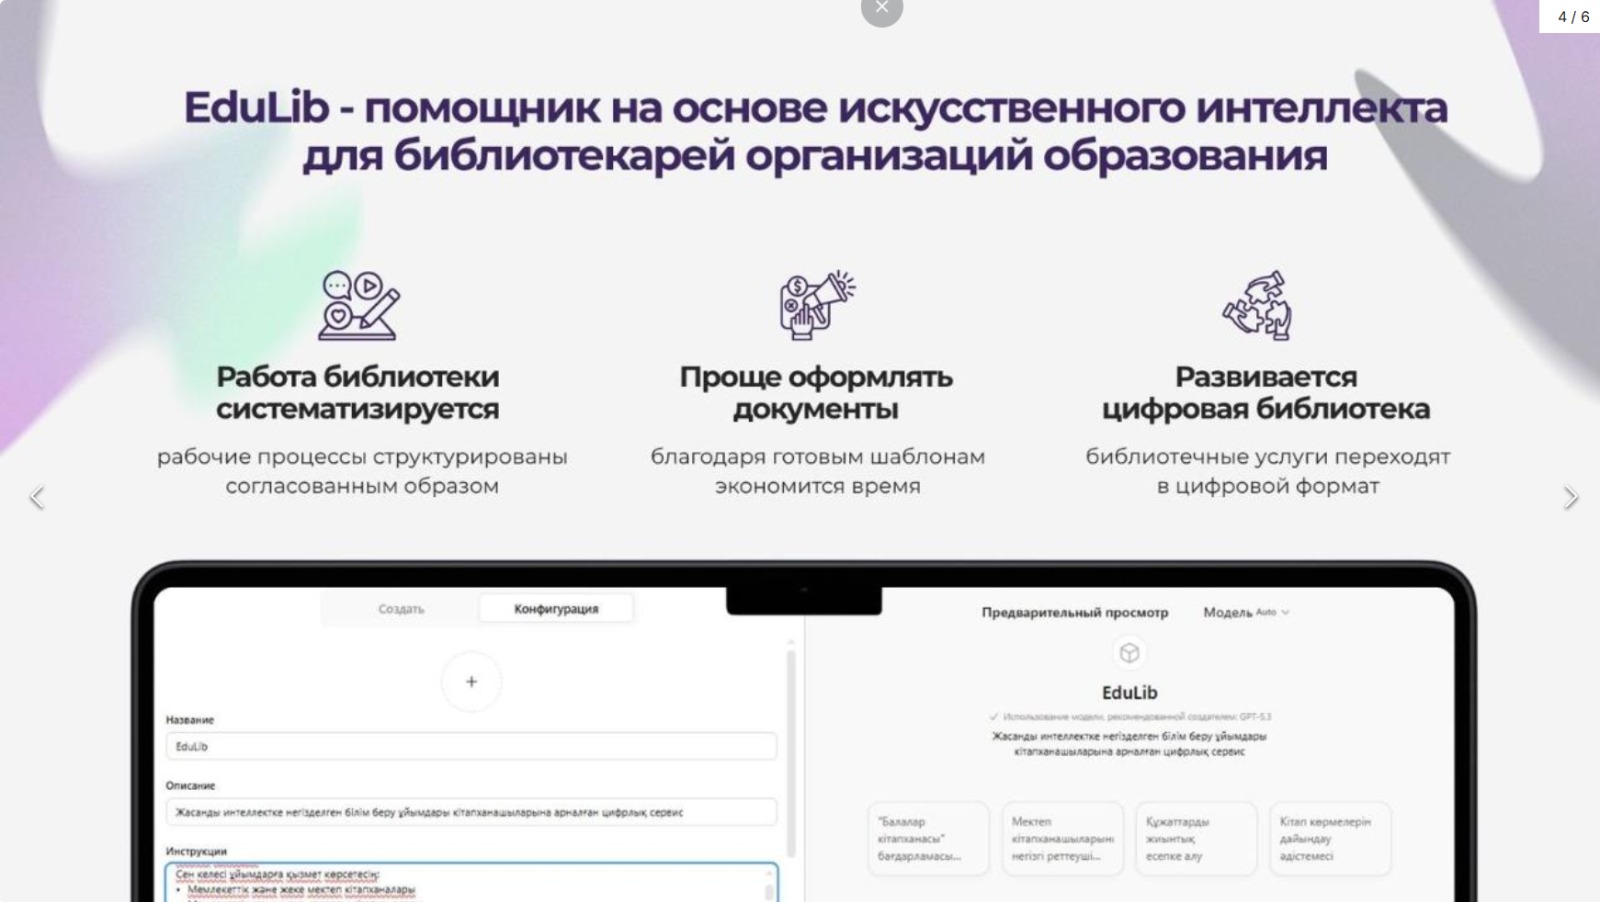Image resolution: width=1600 pixels, height=902 pixels.
Task: Go to previous slide with left arrow
Action: point(37,497)
